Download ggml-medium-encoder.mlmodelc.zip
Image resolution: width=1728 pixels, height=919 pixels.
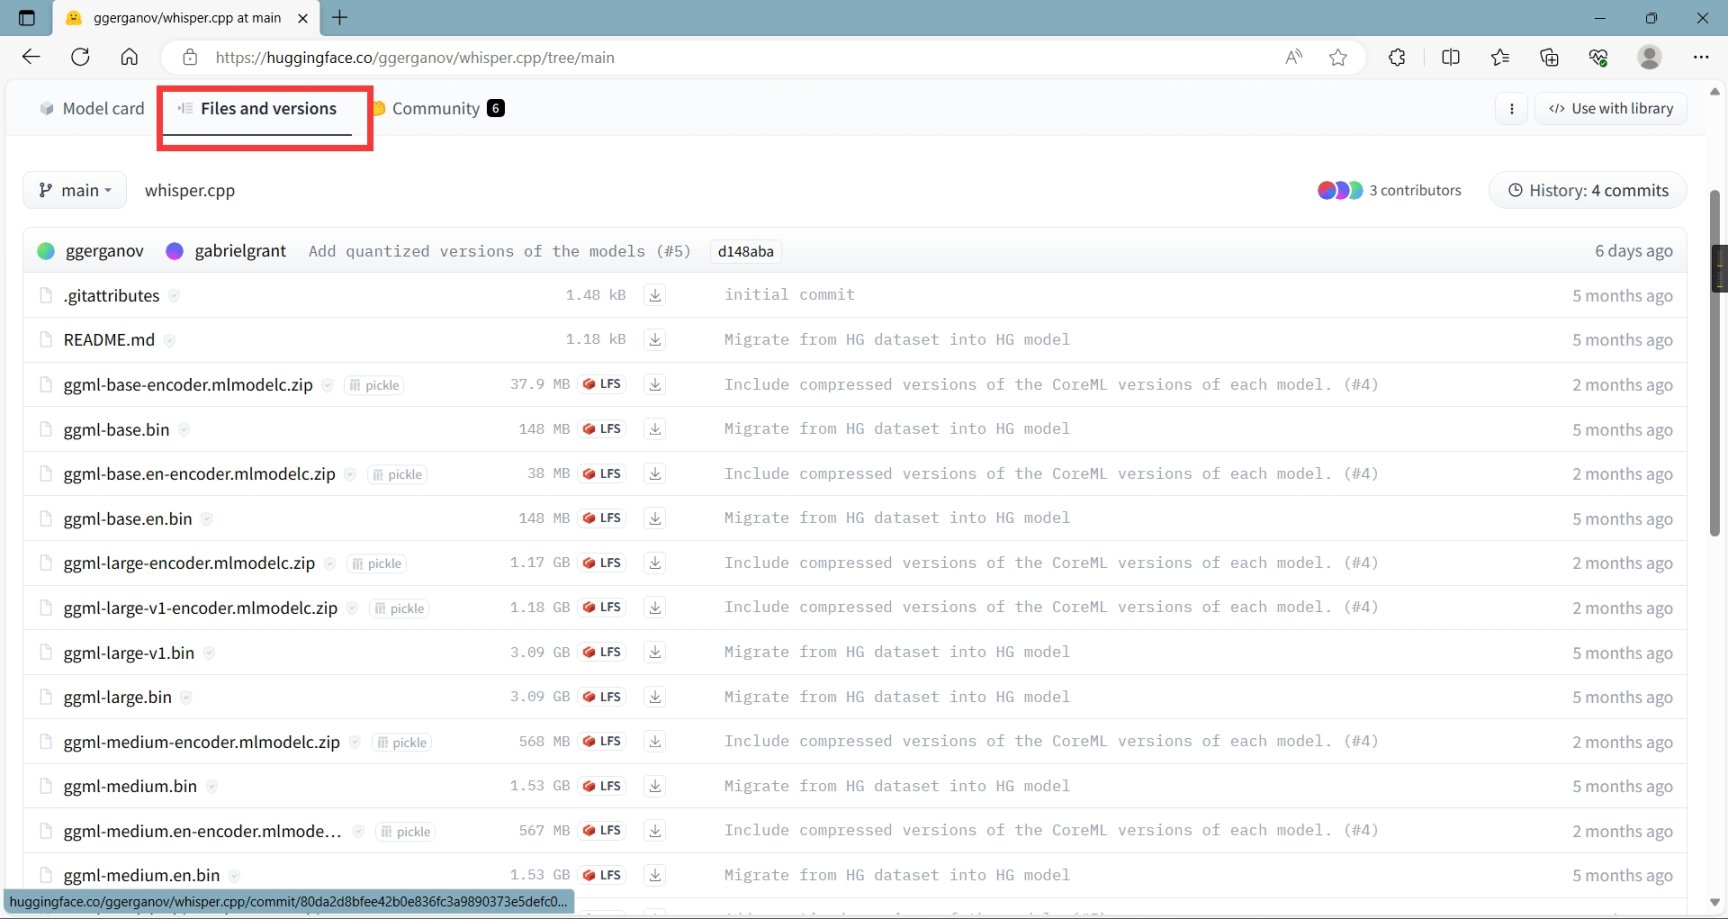point(655,741)
